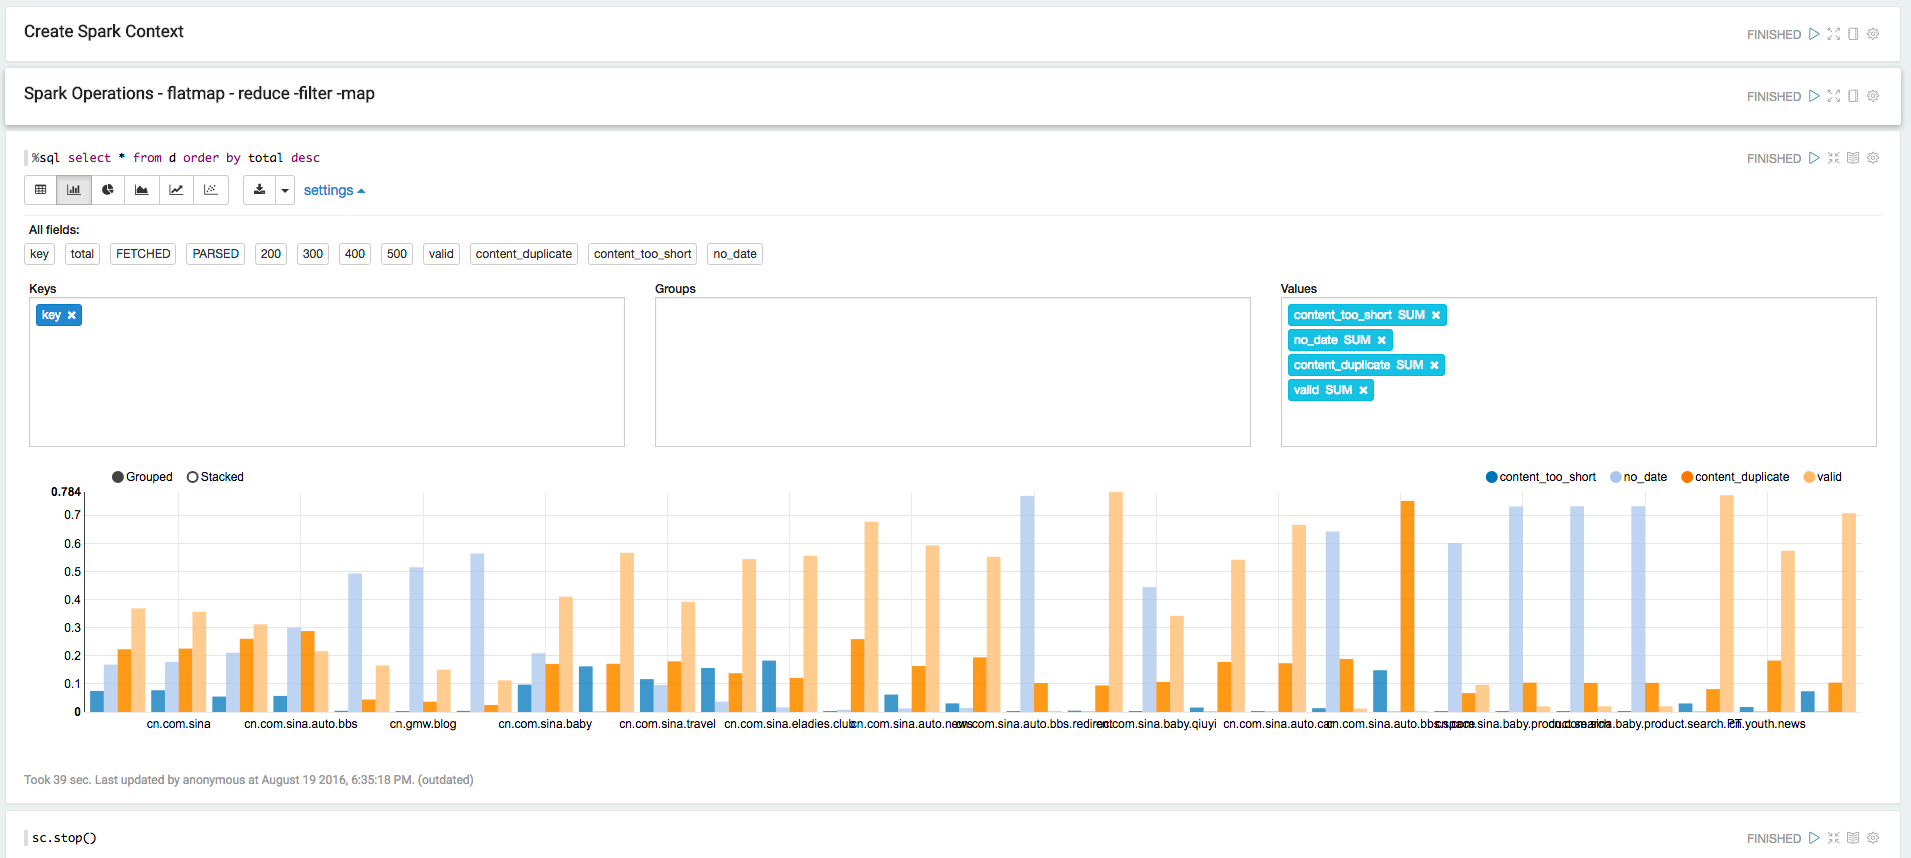
Task: Show editor of Spark Operations paragraph
Action: (x=1834, y=96)
